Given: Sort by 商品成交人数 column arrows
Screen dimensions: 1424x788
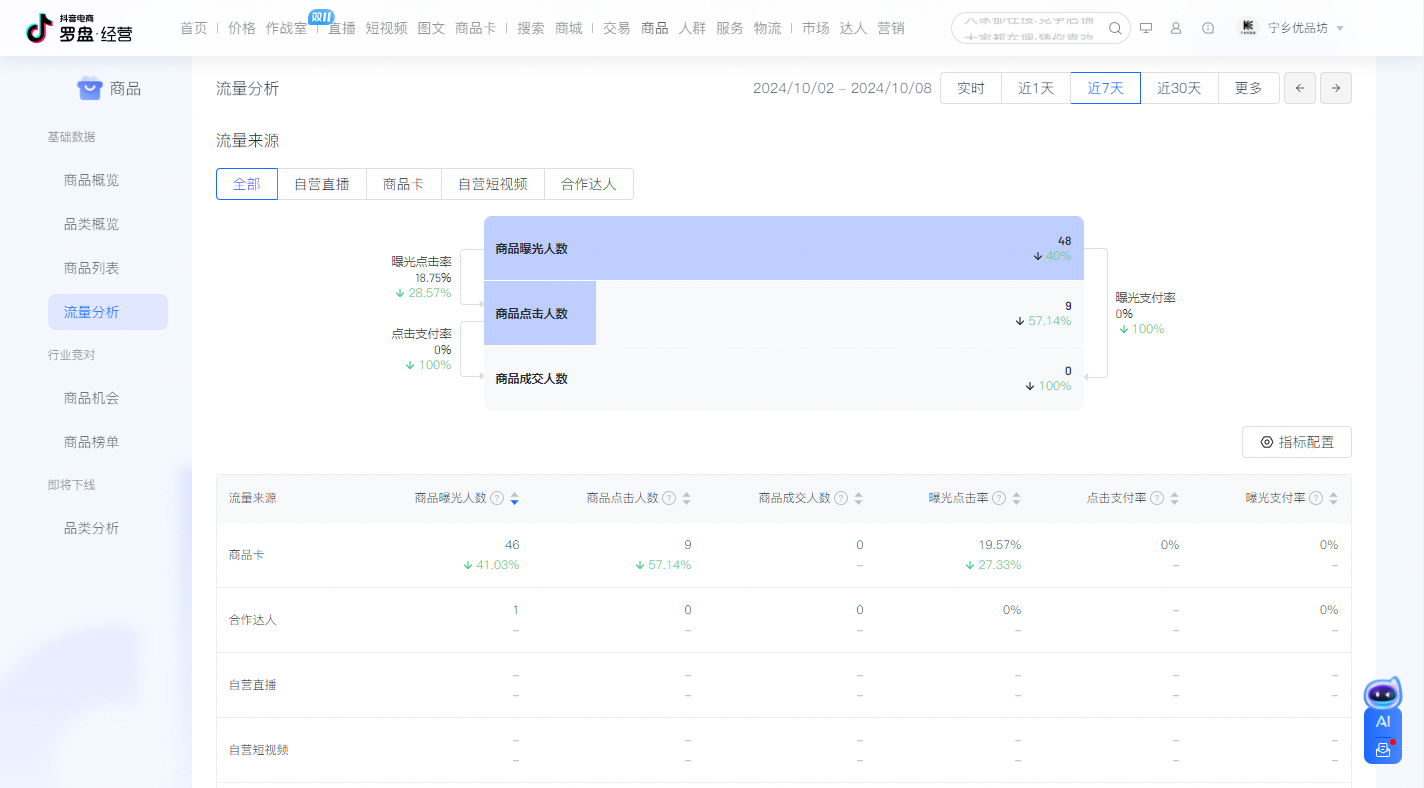Looking at the screenshot, I should (858, 498).
